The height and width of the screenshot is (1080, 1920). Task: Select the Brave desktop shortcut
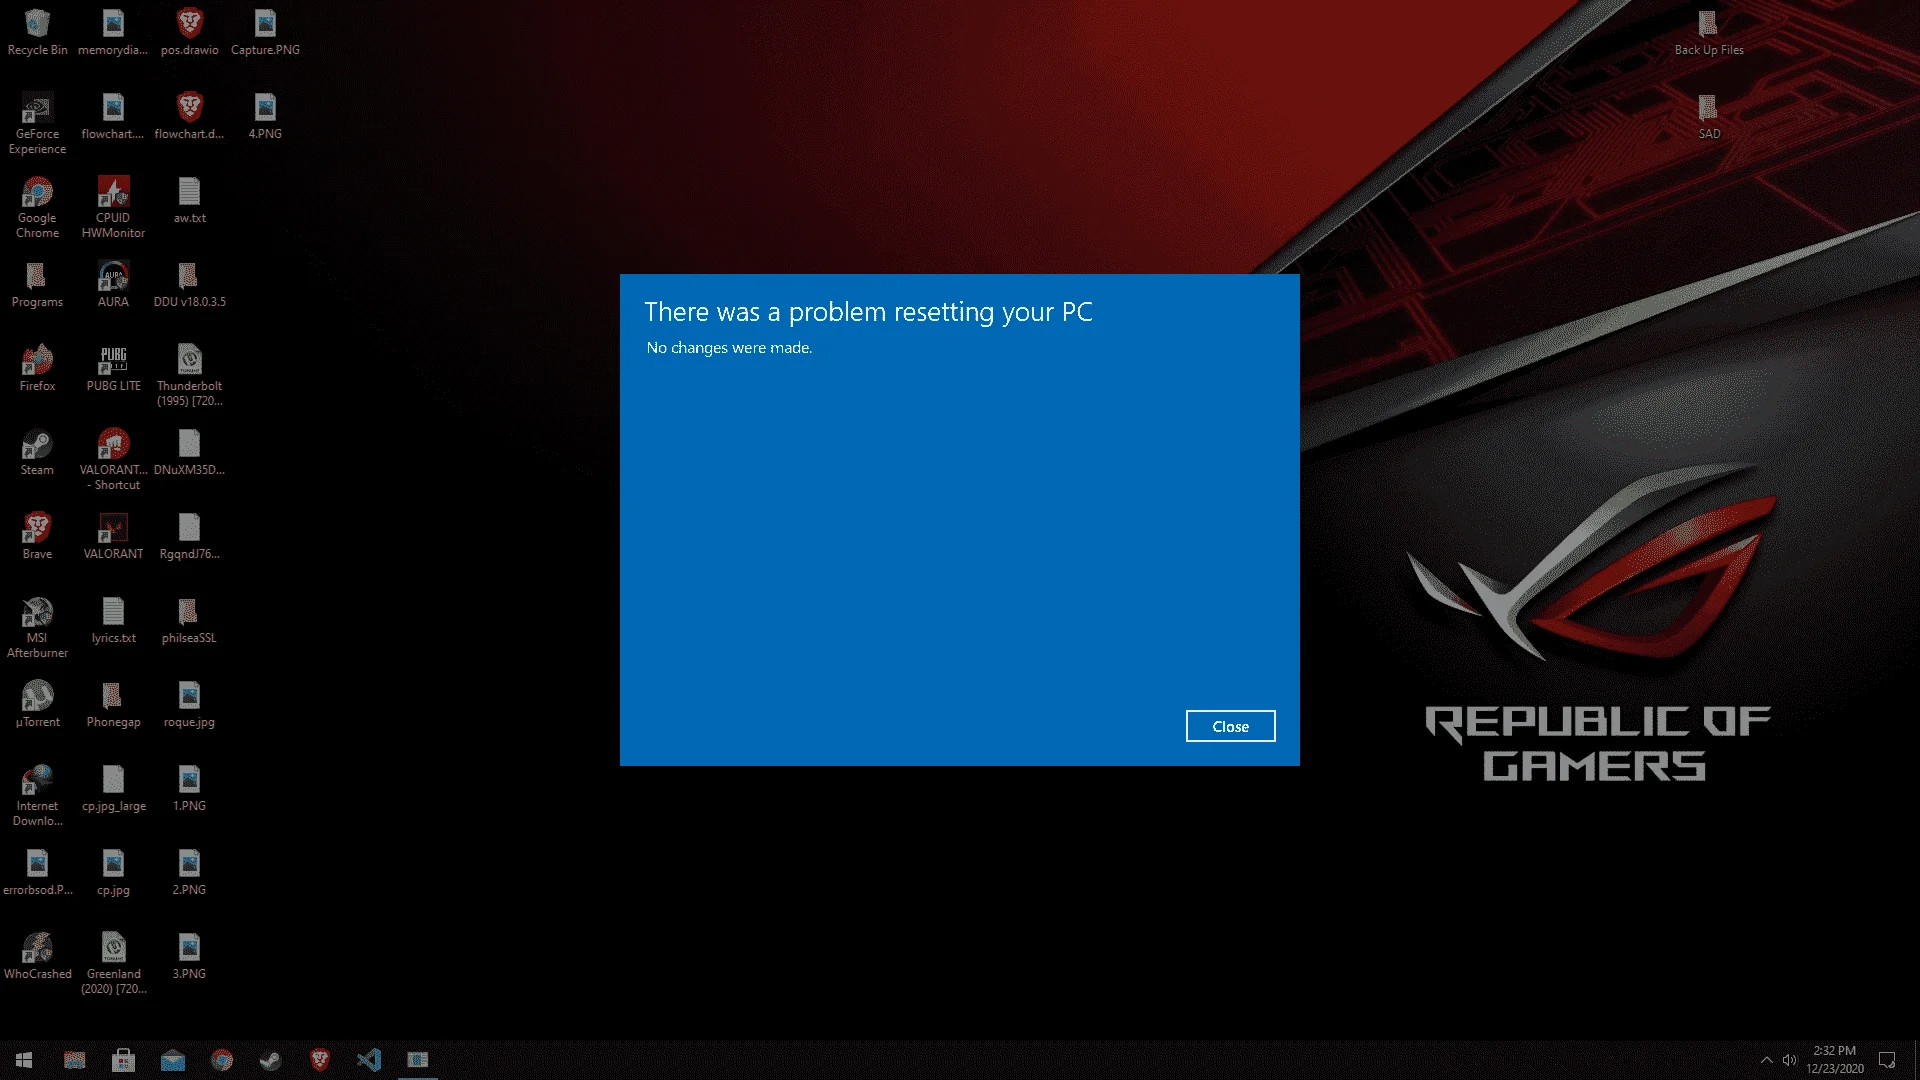click(37, 537)
